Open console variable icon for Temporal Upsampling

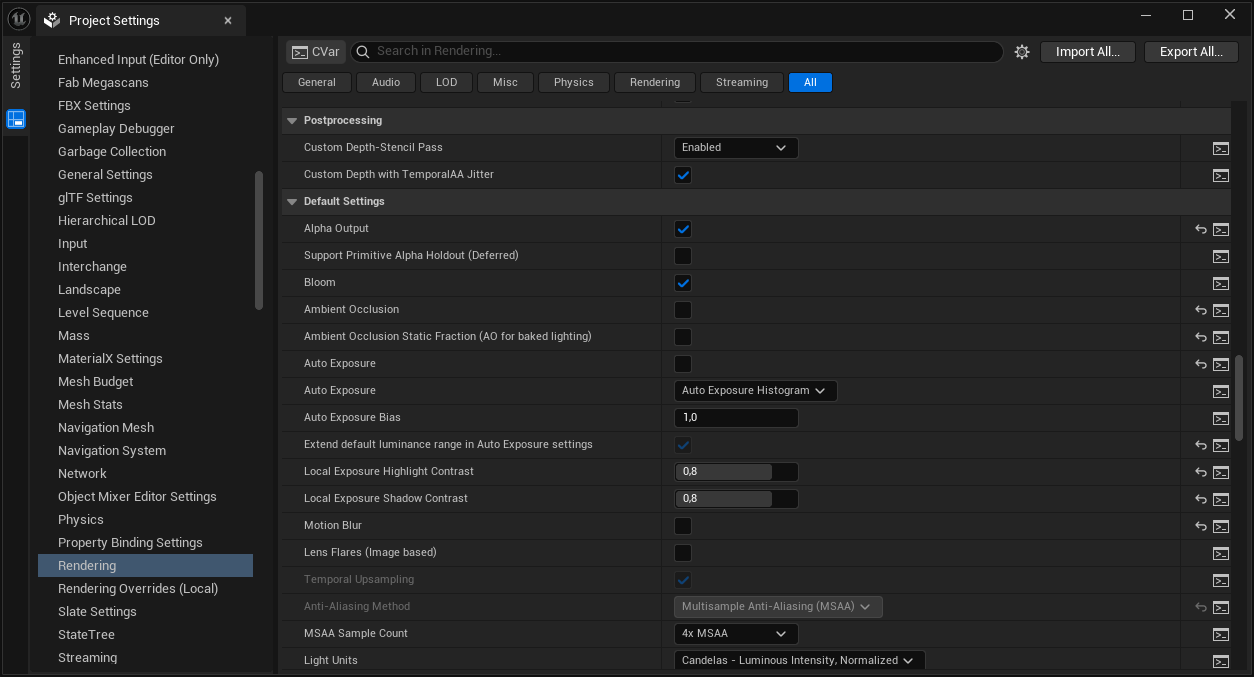pos(1221,580)
